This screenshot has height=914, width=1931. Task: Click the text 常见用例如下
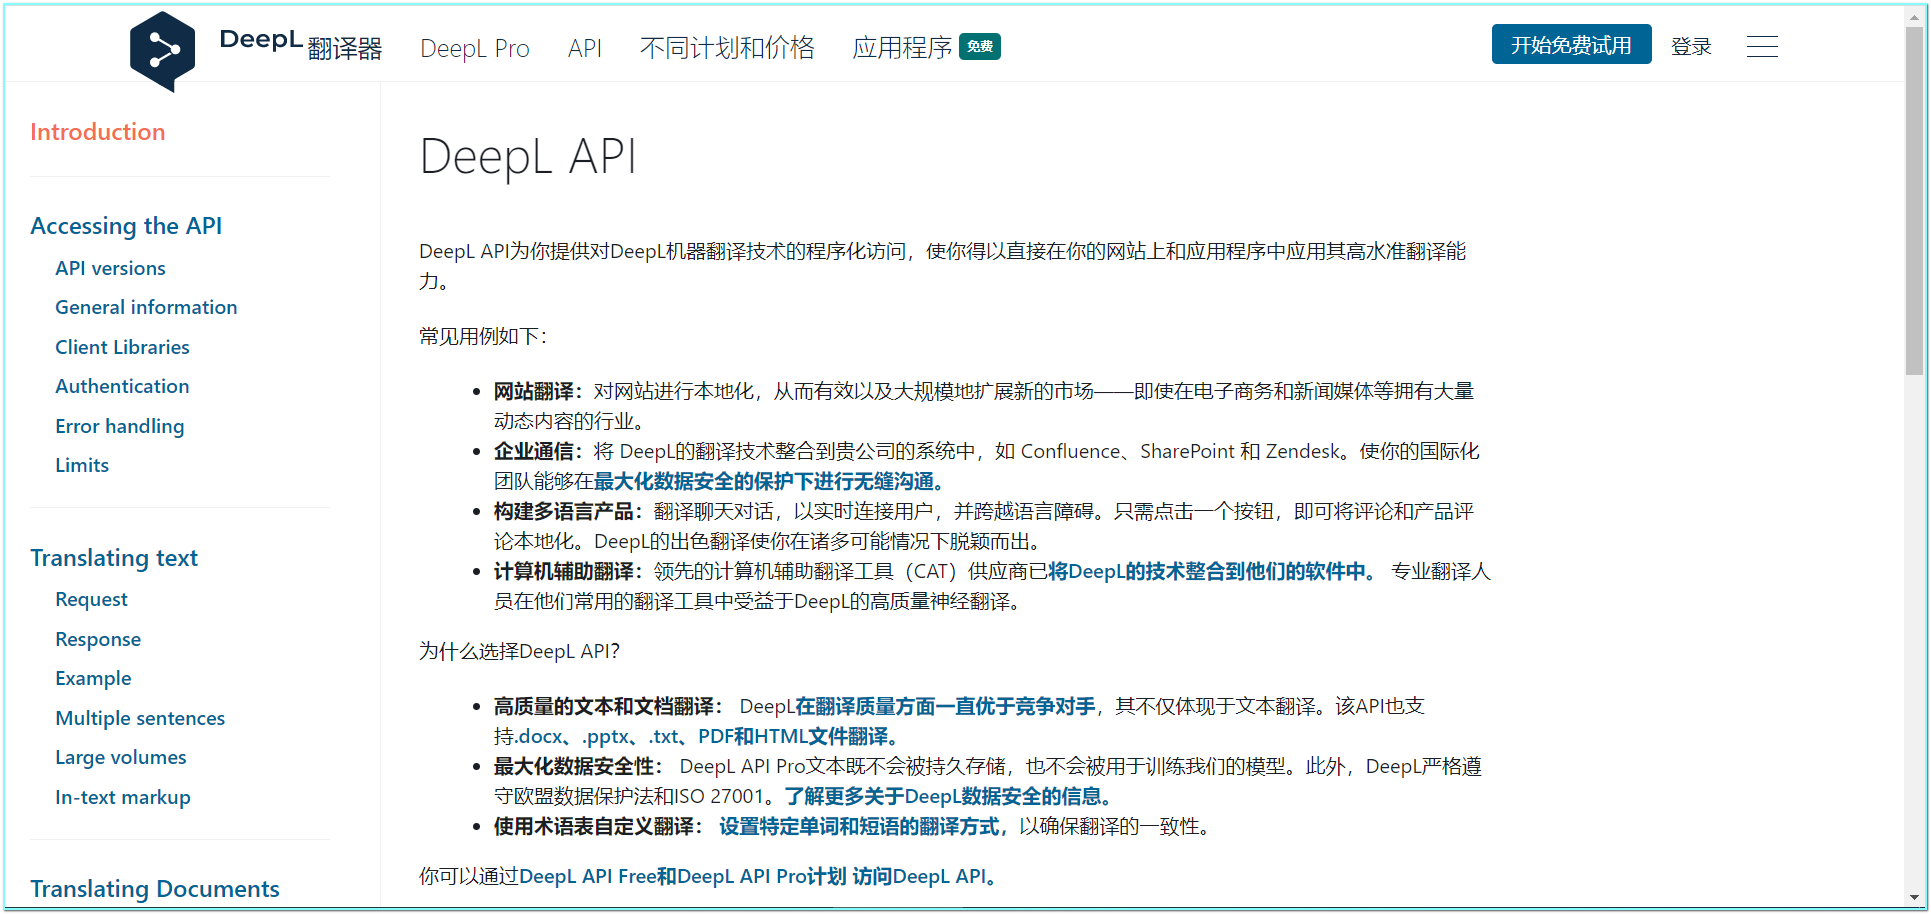pyautogui.click(x=483, y=337)
